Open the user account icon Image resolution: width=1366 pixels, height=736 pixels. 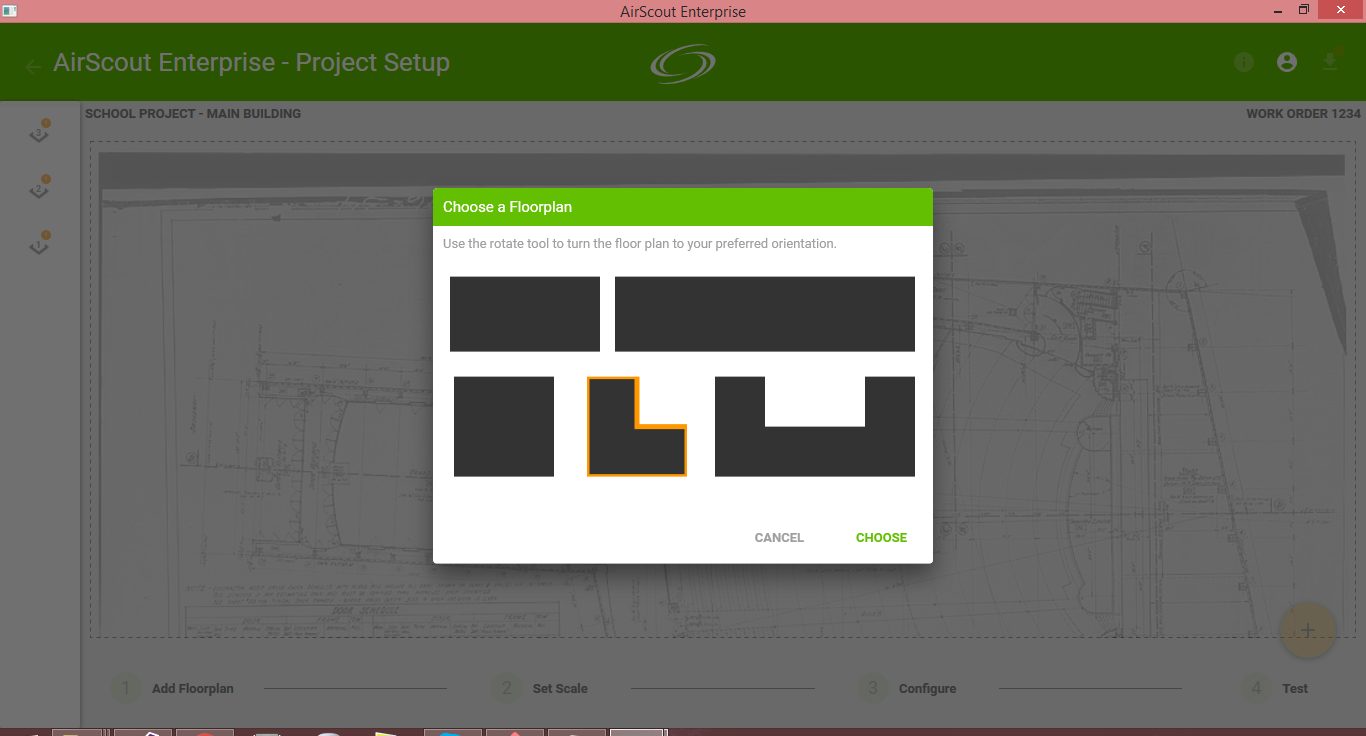click(1287, 62)
